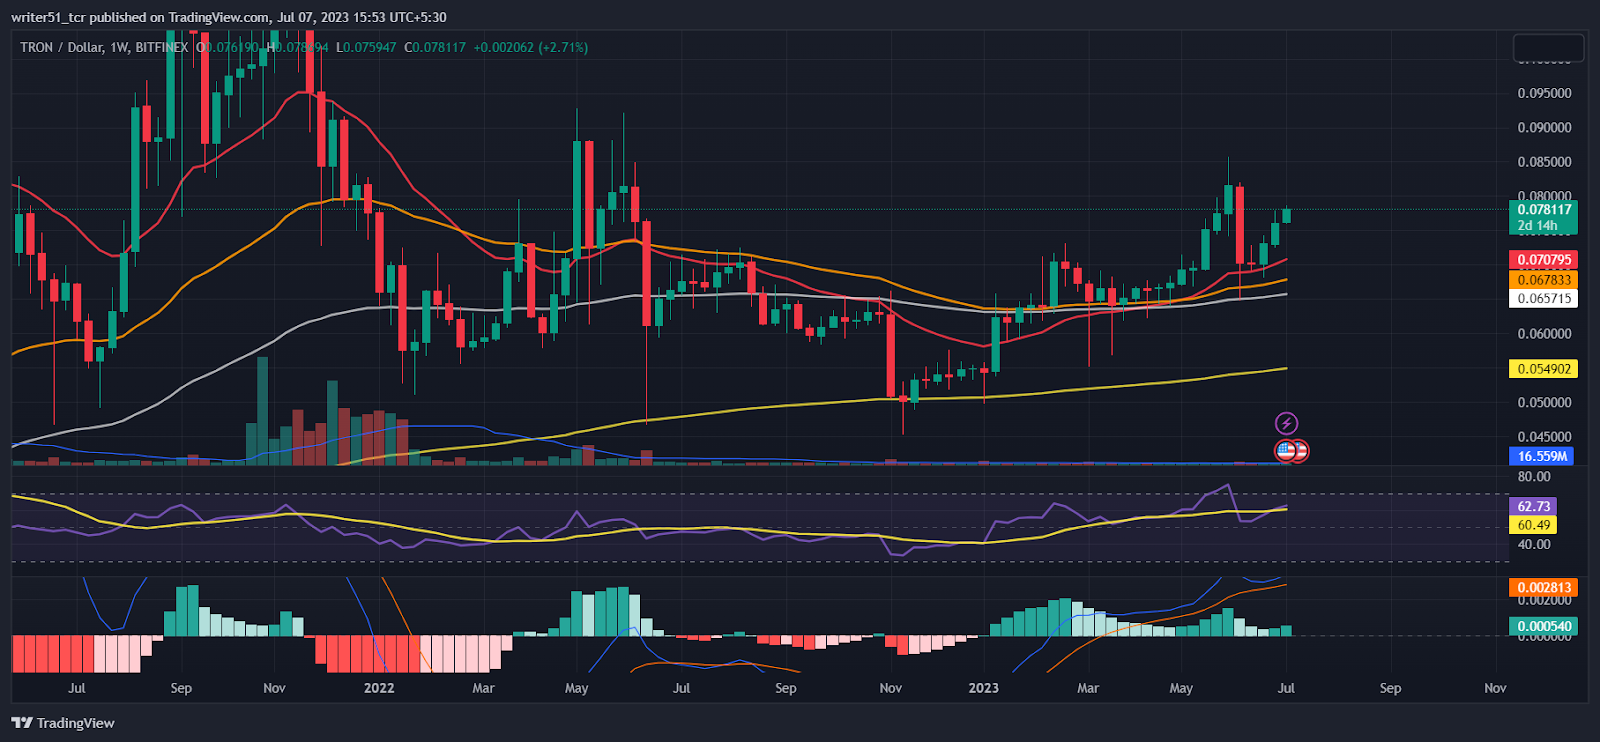Viewport: 1600px width, 742px height.
Task: Click the 0.050000 price scale label
Action: [x=1544, y=403]
